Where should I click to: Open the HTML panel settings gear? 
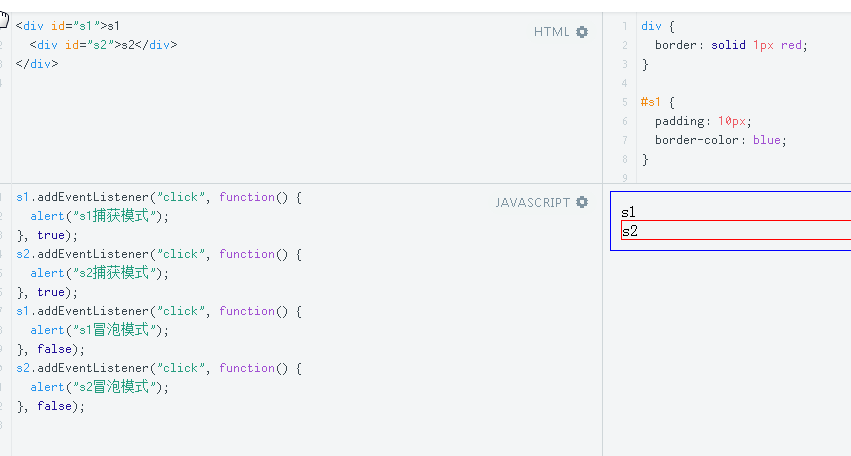[x=582, y=32]
